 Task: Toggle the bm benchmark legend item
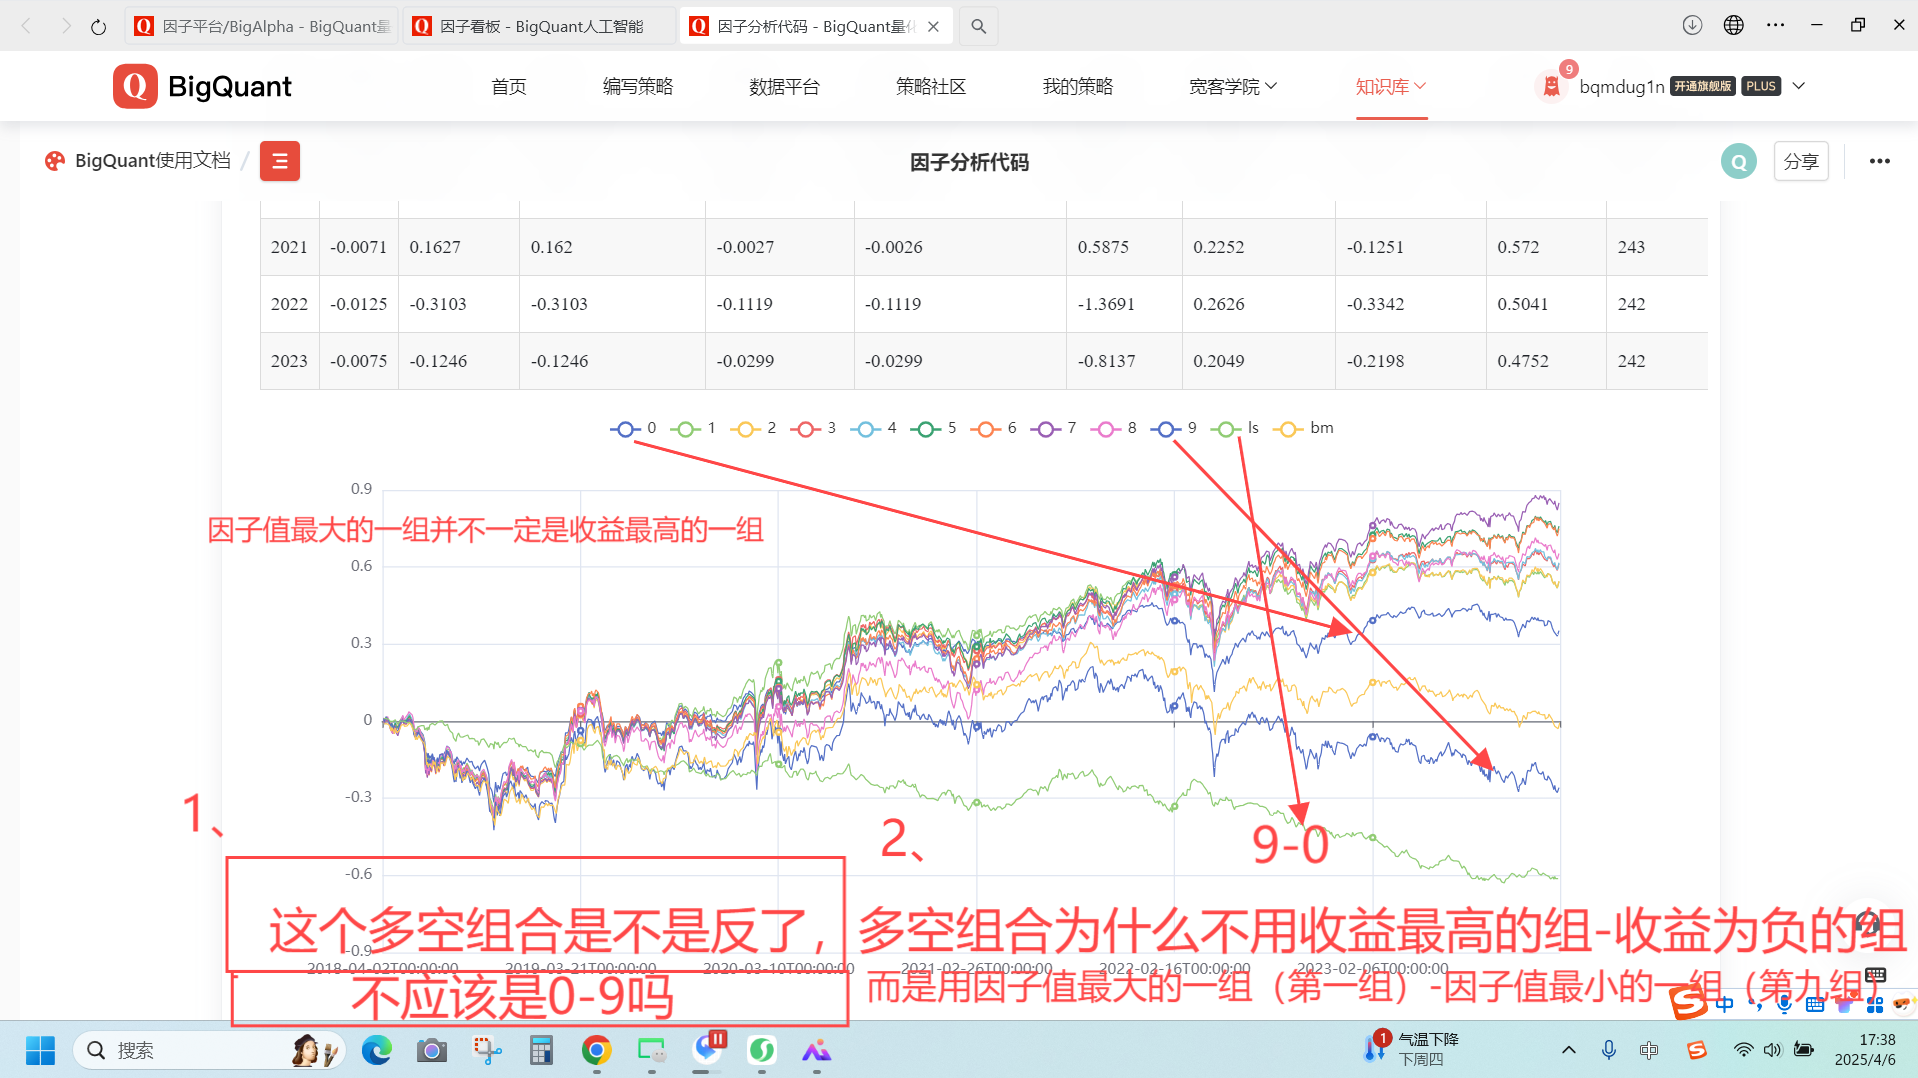pyautogui.click(x=1303, y=428)
